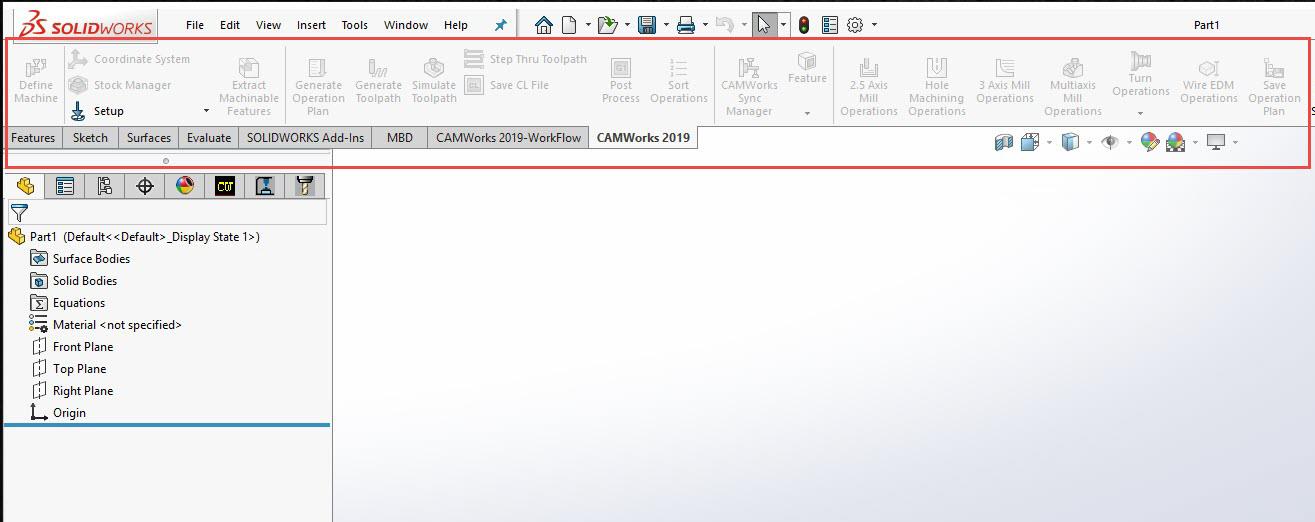Viewport: 1315px width, 522px height.
Task: Open the CAMWorks tools tree tab
Action: click(304, 185)
